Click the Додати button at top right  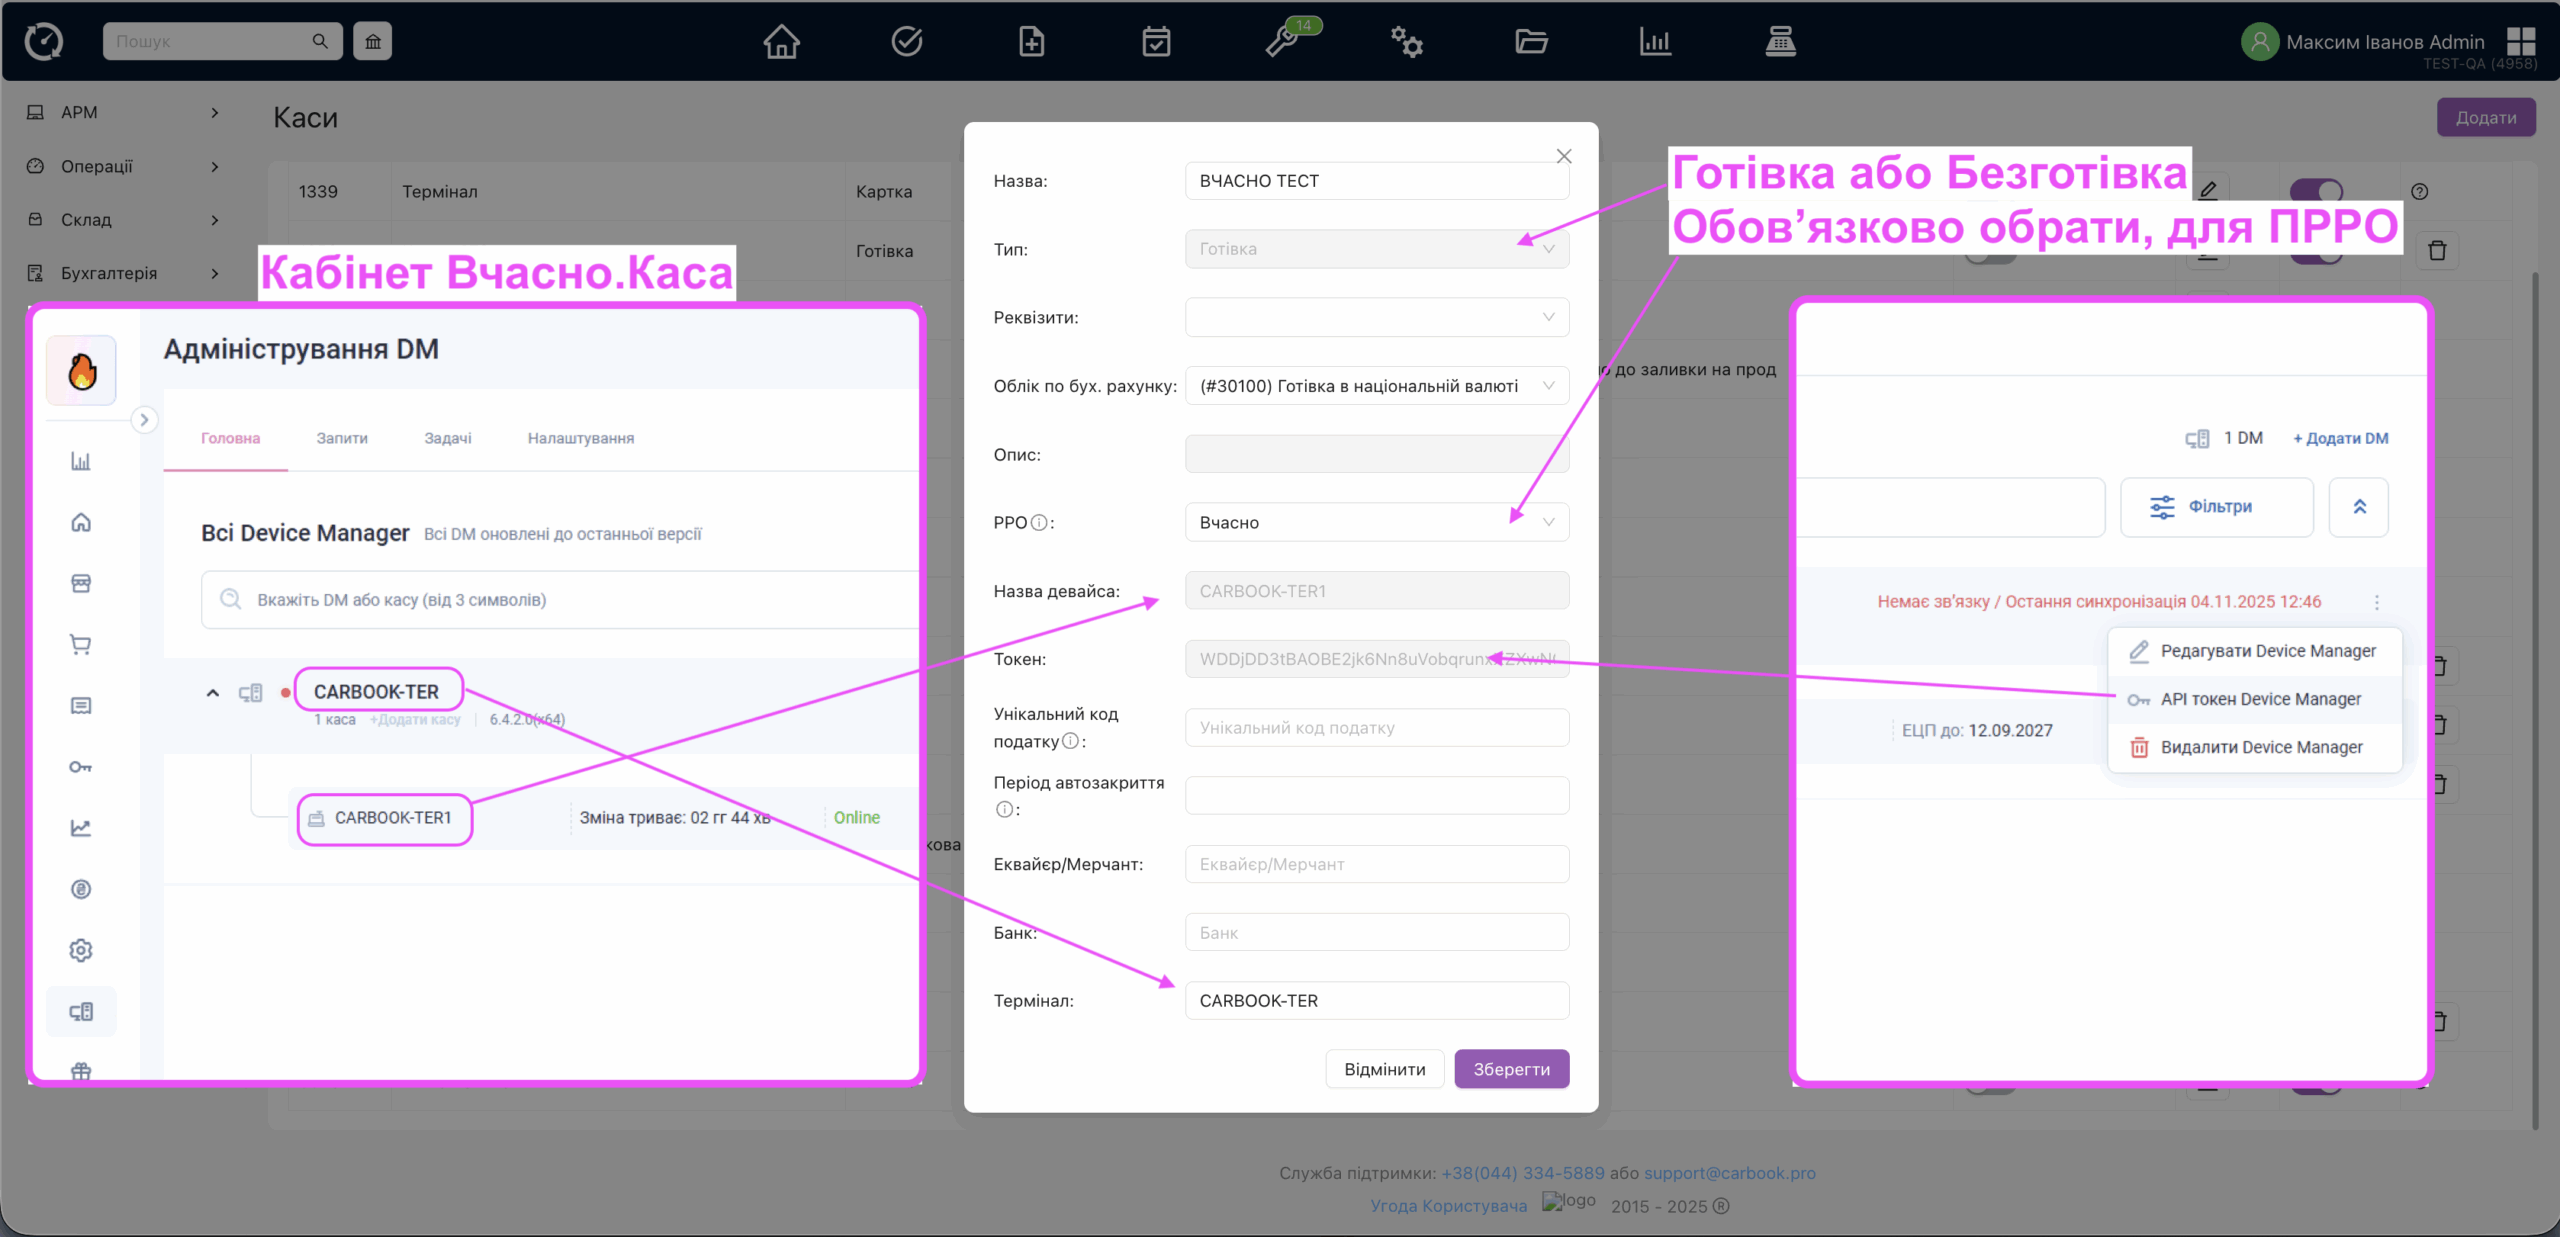pos(2485,118)
